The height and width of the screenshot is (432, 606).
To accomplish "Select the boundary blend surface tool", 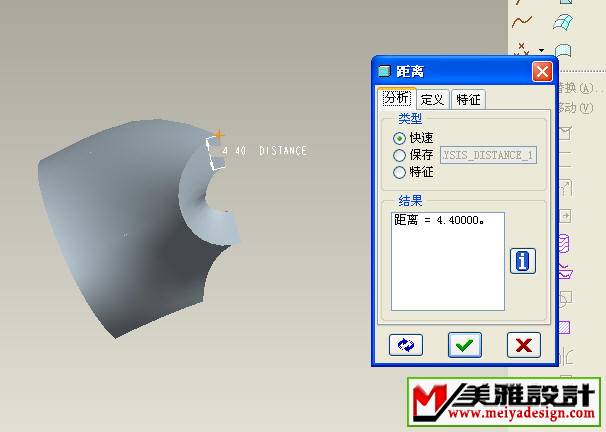I will [x=563, y=22].
